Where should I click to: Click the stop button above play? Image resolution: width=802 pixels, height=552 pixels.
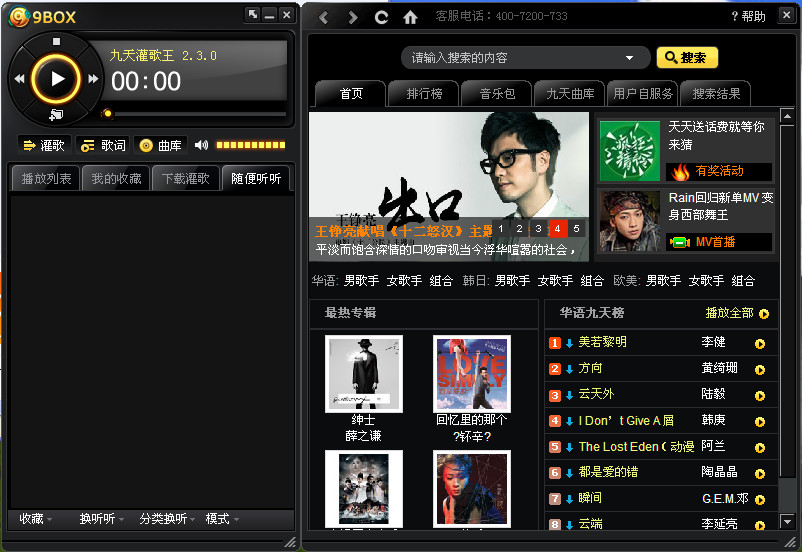point(56,41)
